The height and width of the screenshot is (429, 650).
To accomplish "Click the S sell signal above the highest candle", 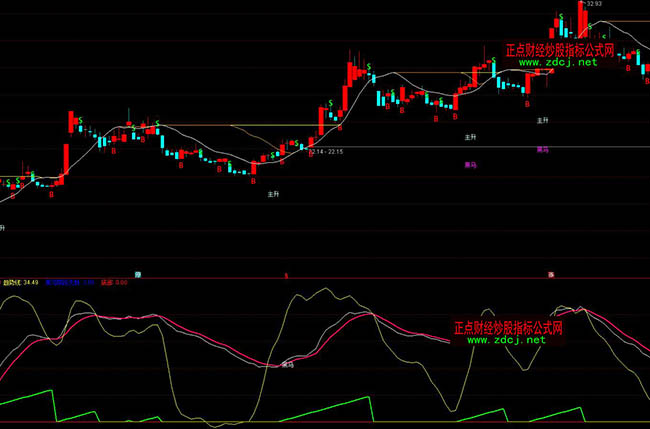I will (562, 17).
